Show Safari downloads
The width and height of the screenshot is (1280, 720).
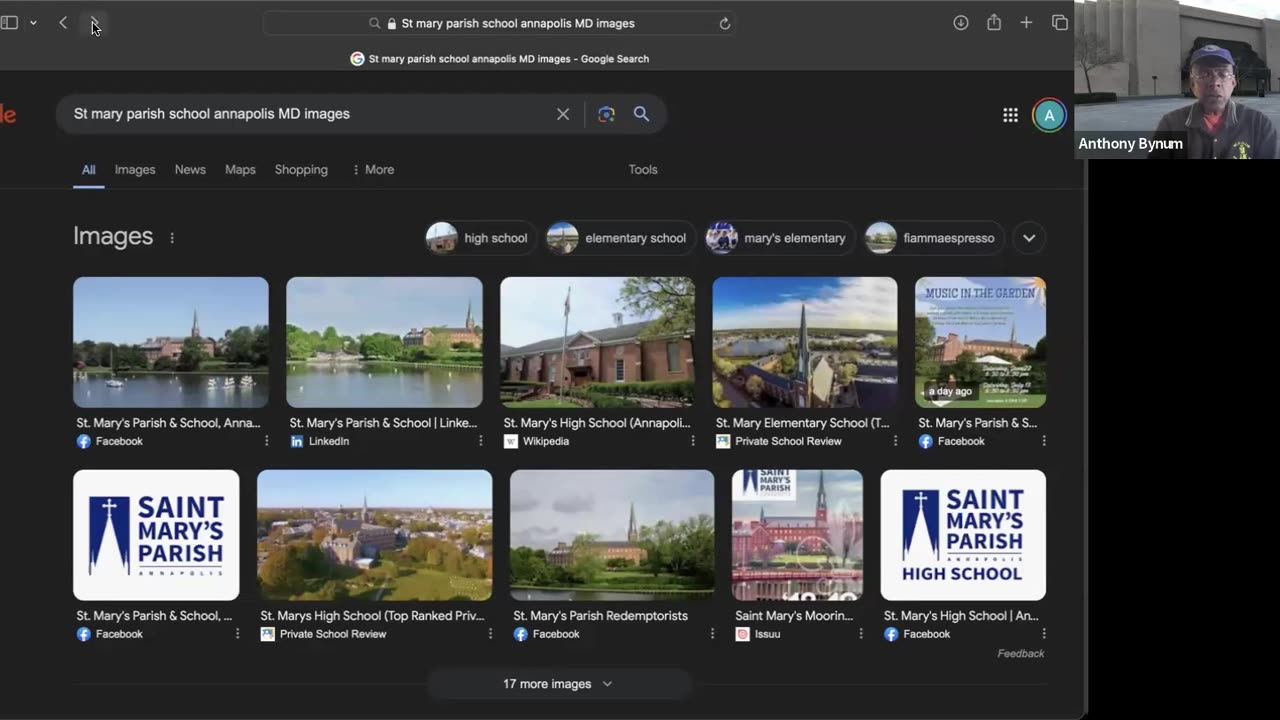961,23
